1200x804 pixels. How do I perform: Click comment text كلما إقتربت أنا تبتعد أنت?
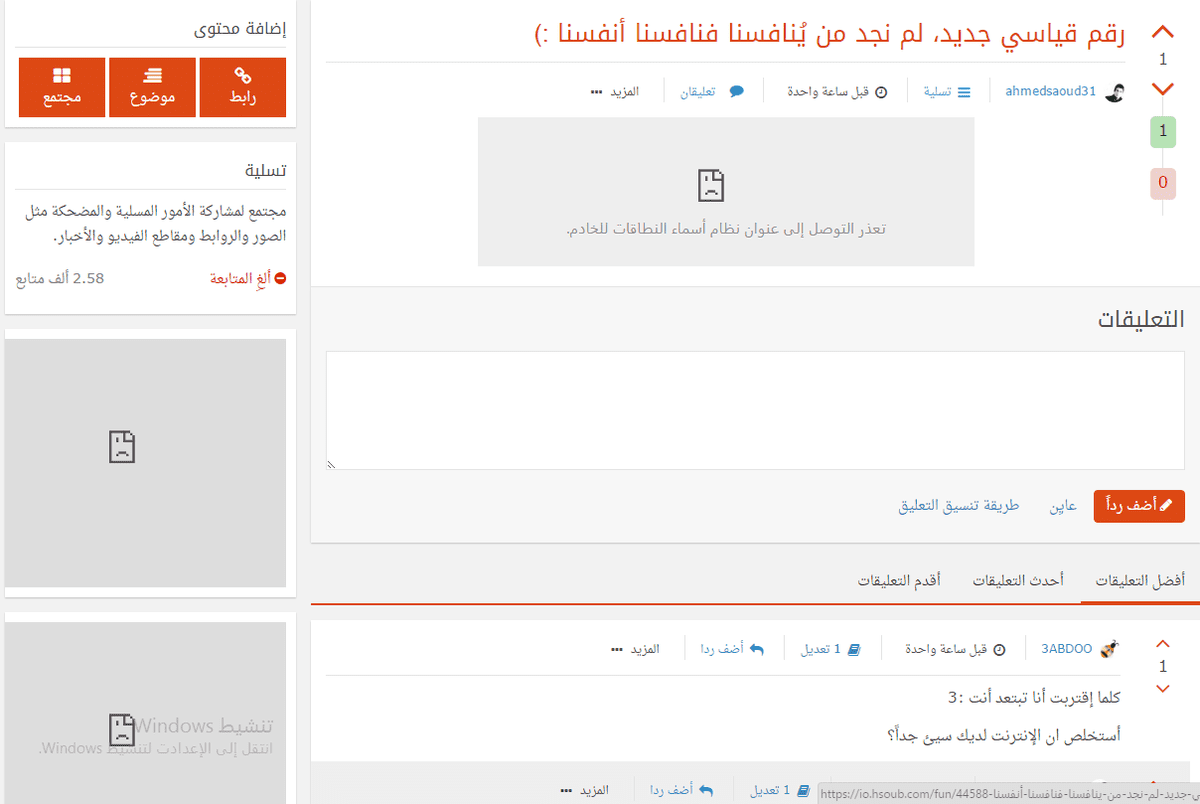[1035, 698]
